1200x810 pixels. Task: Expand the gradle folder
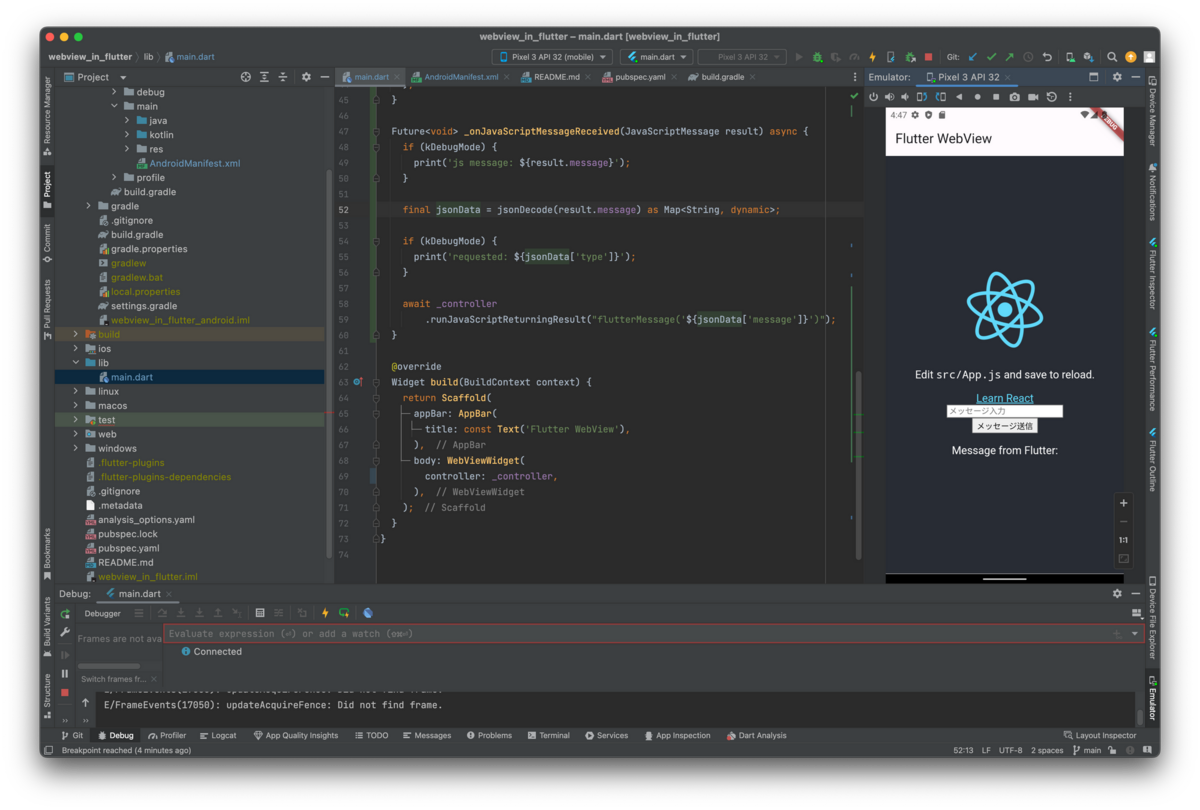(89, 206)
